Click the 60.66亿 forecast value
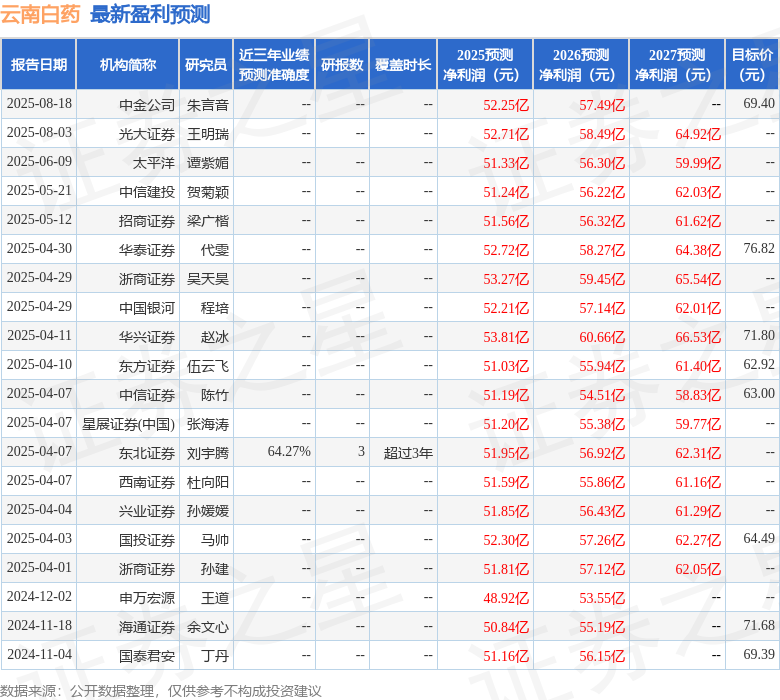The height and width of the screenshot is (700, 780). [x=602, y=336]
